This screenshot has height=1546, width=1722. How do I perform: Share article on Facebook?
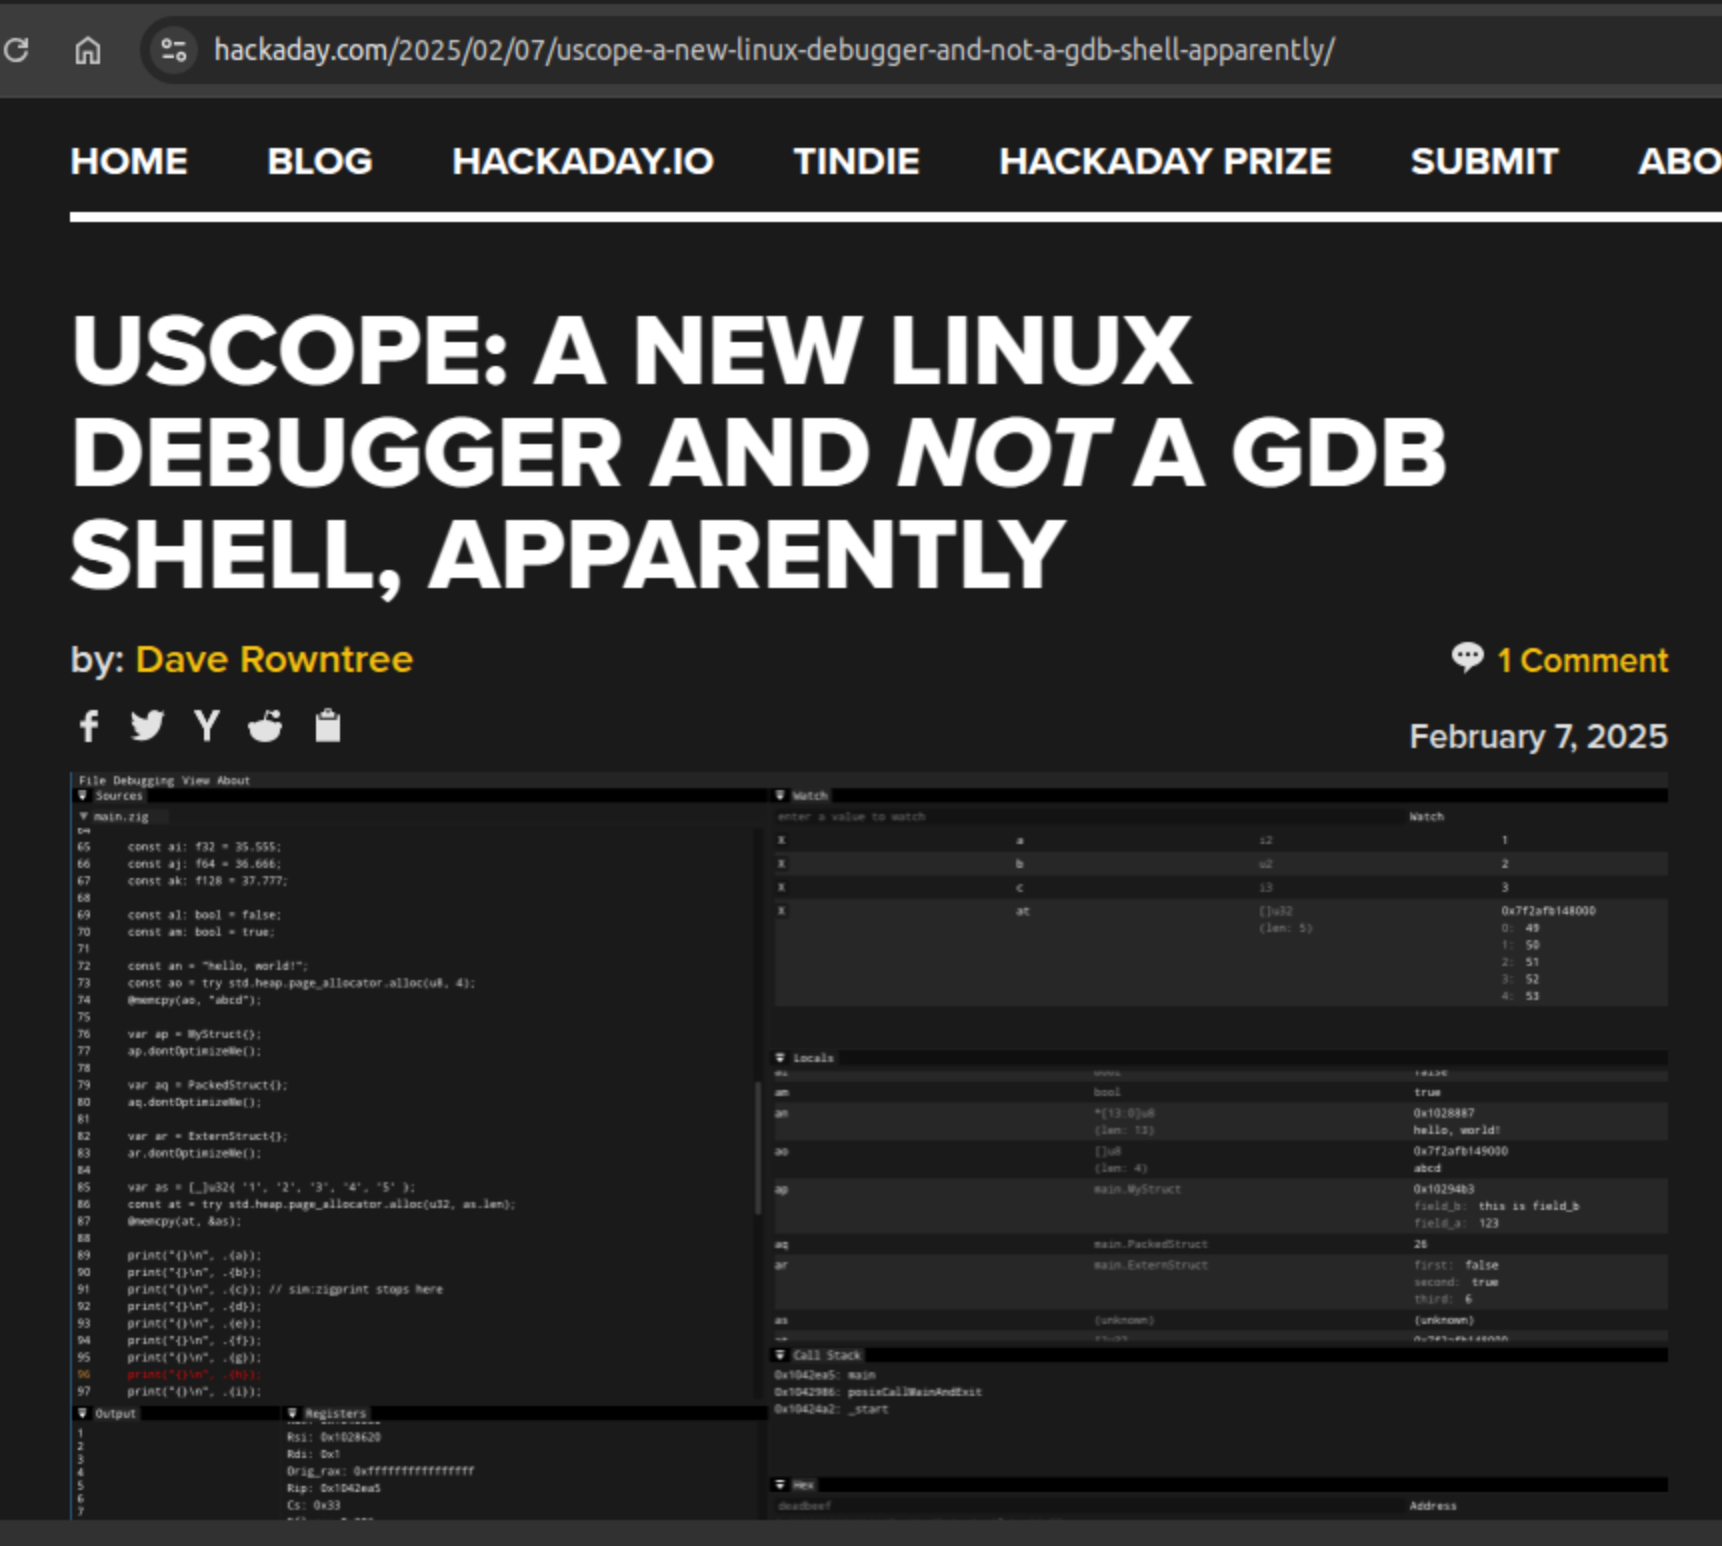[x=89, y=726]
